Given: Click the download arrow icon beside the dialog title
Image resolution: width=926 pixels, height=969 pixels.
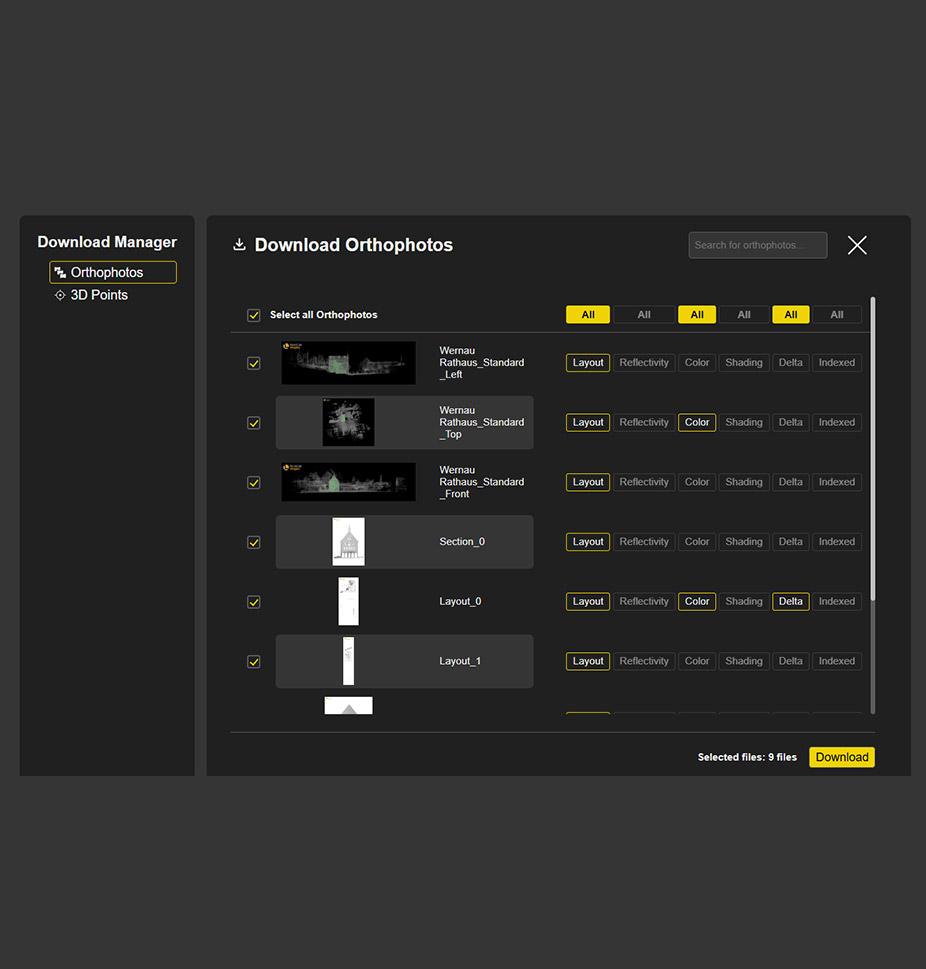Looking at the screenshot, I should tap(239, 244).
